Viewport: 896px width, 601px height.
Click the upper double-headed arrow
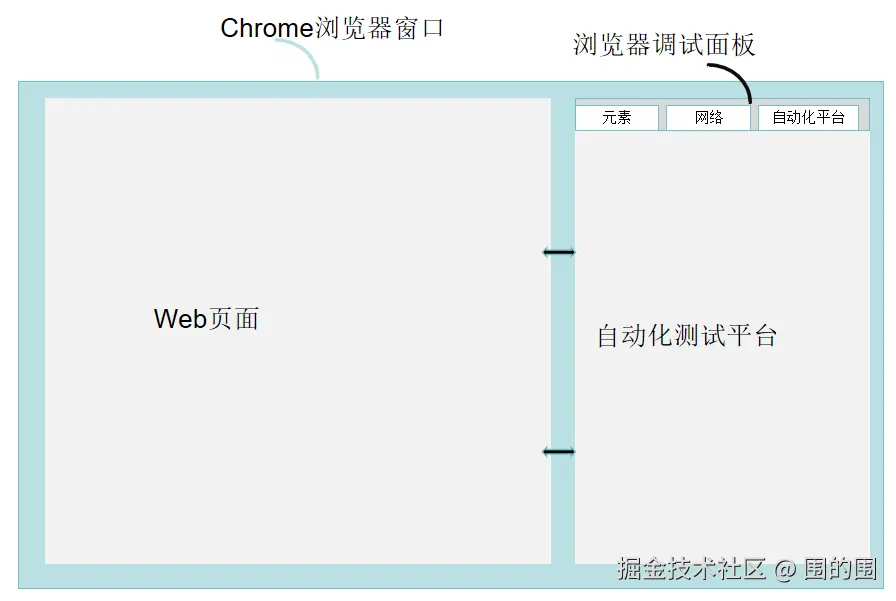coord(559,252)
